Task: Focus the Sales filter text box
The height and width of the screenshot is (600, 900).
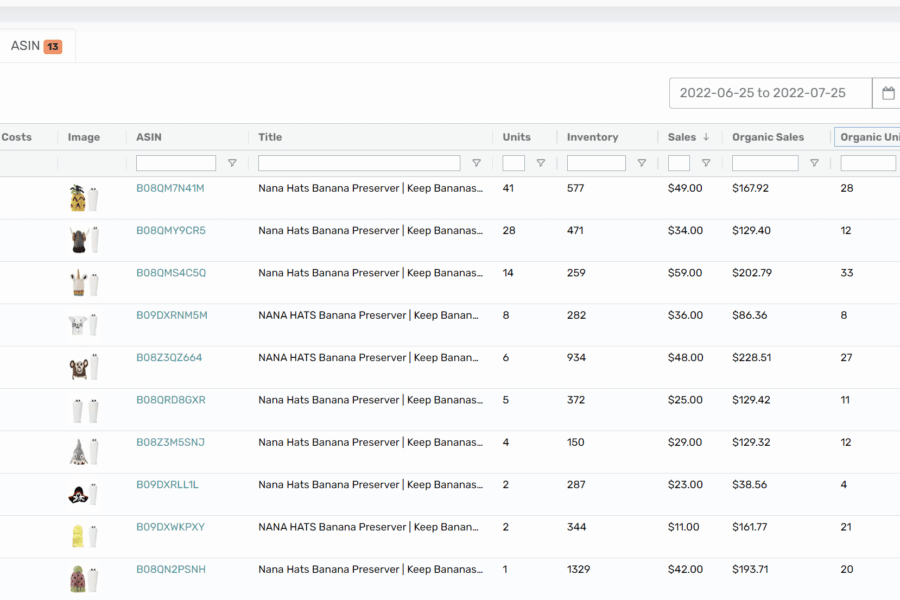Action: (x=678, y=163)
